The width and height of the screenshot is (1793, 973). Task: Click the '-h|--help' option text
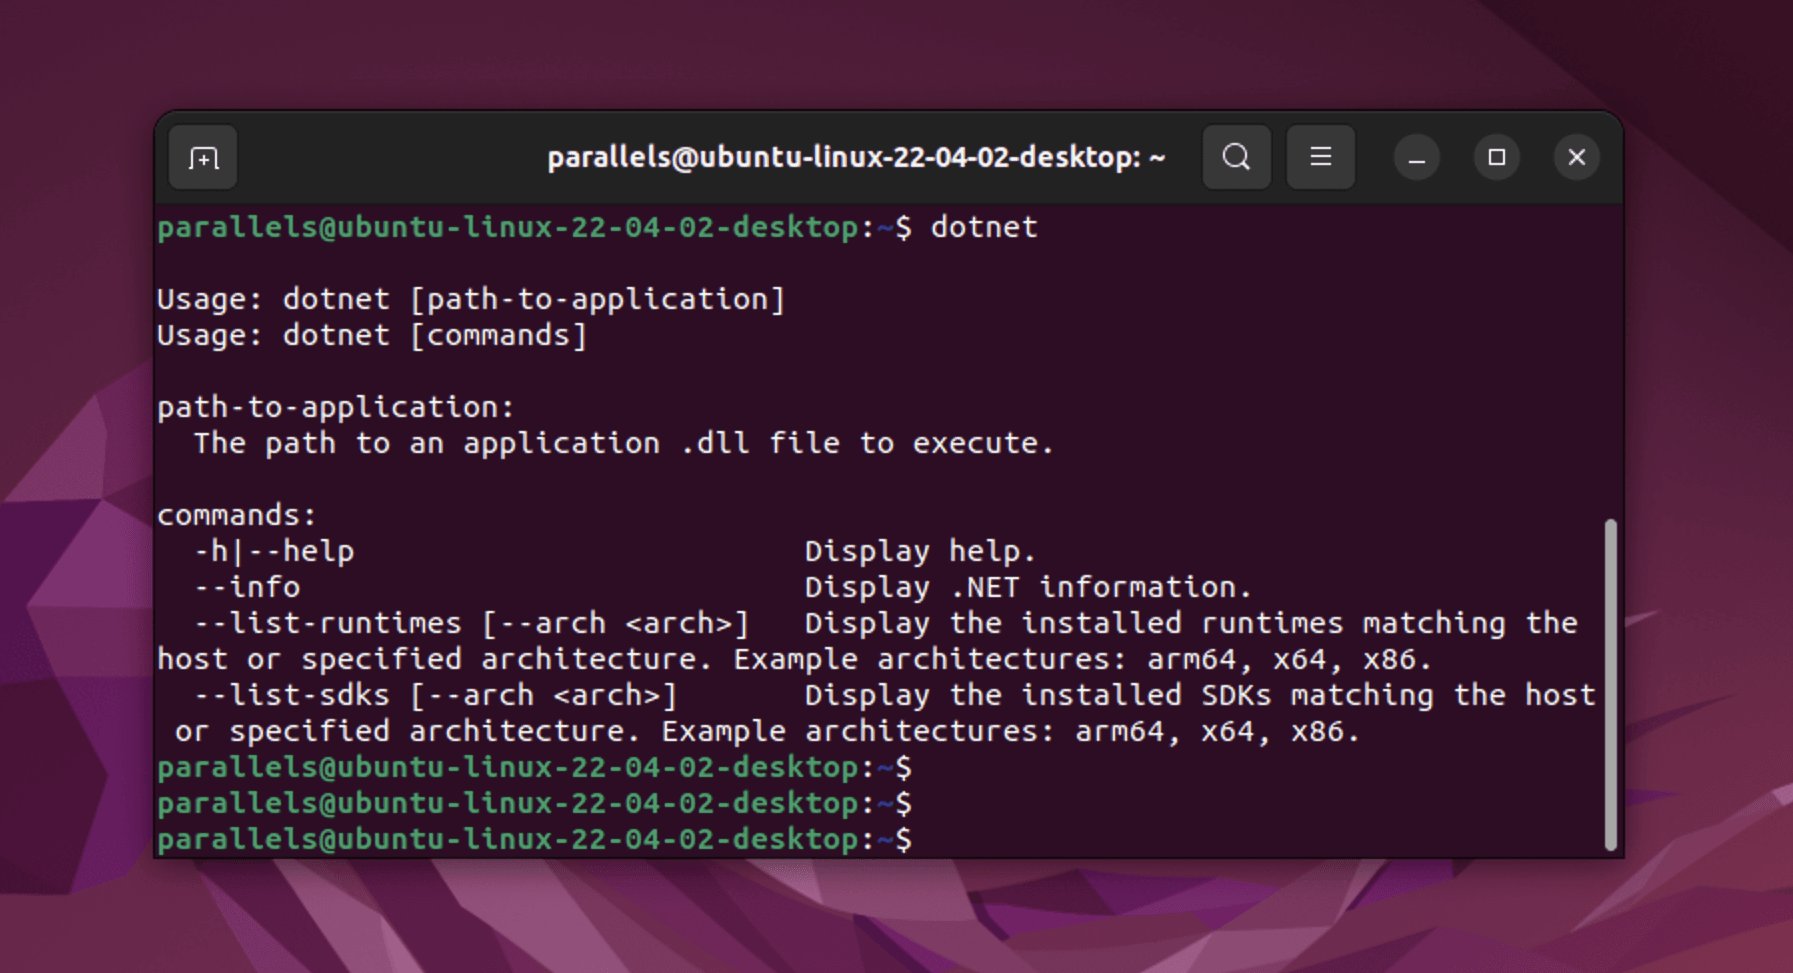[x=274, y=551]
